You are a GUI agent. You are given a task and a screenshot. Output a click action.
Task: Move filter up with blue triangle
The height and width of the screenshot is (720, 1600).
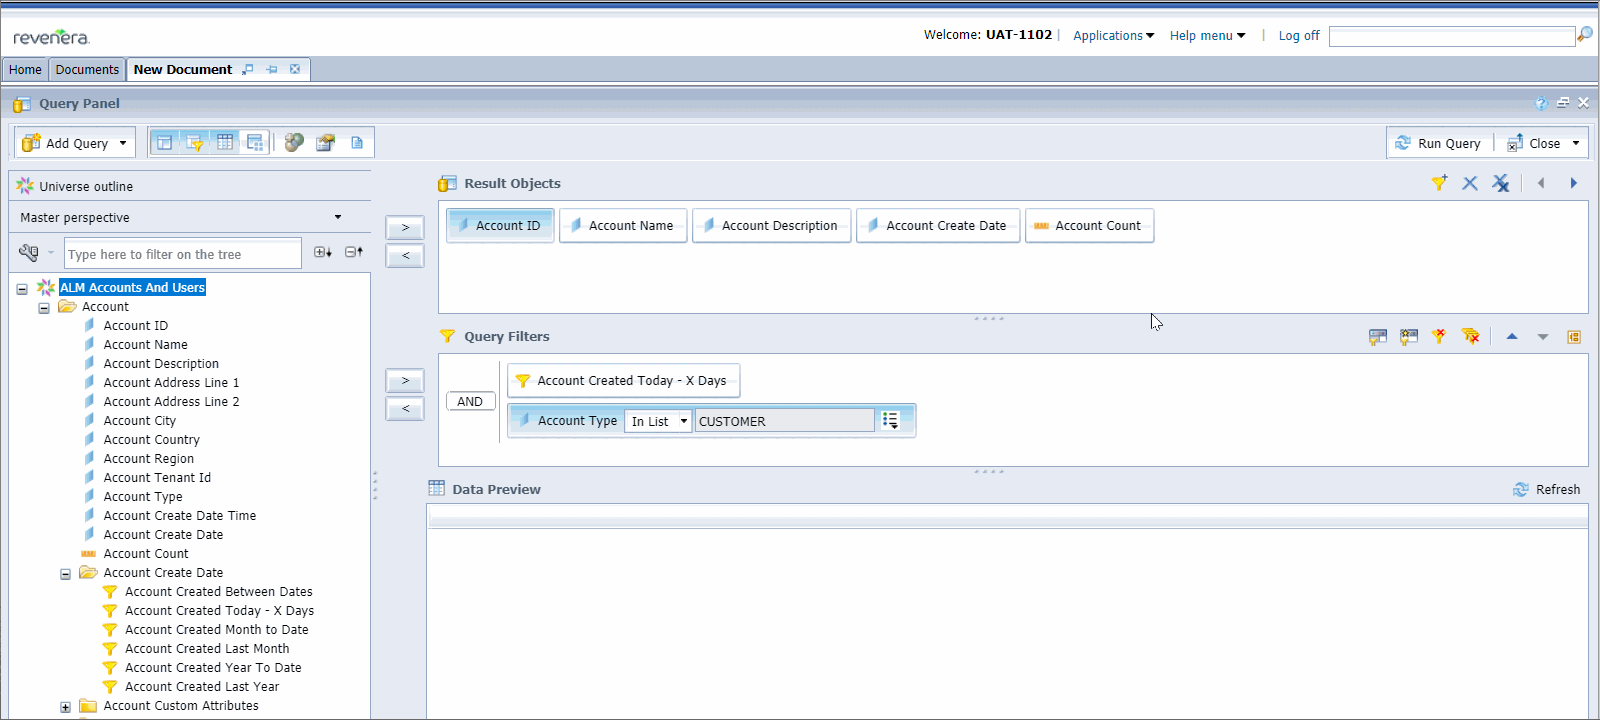(x=1512, y=337)
